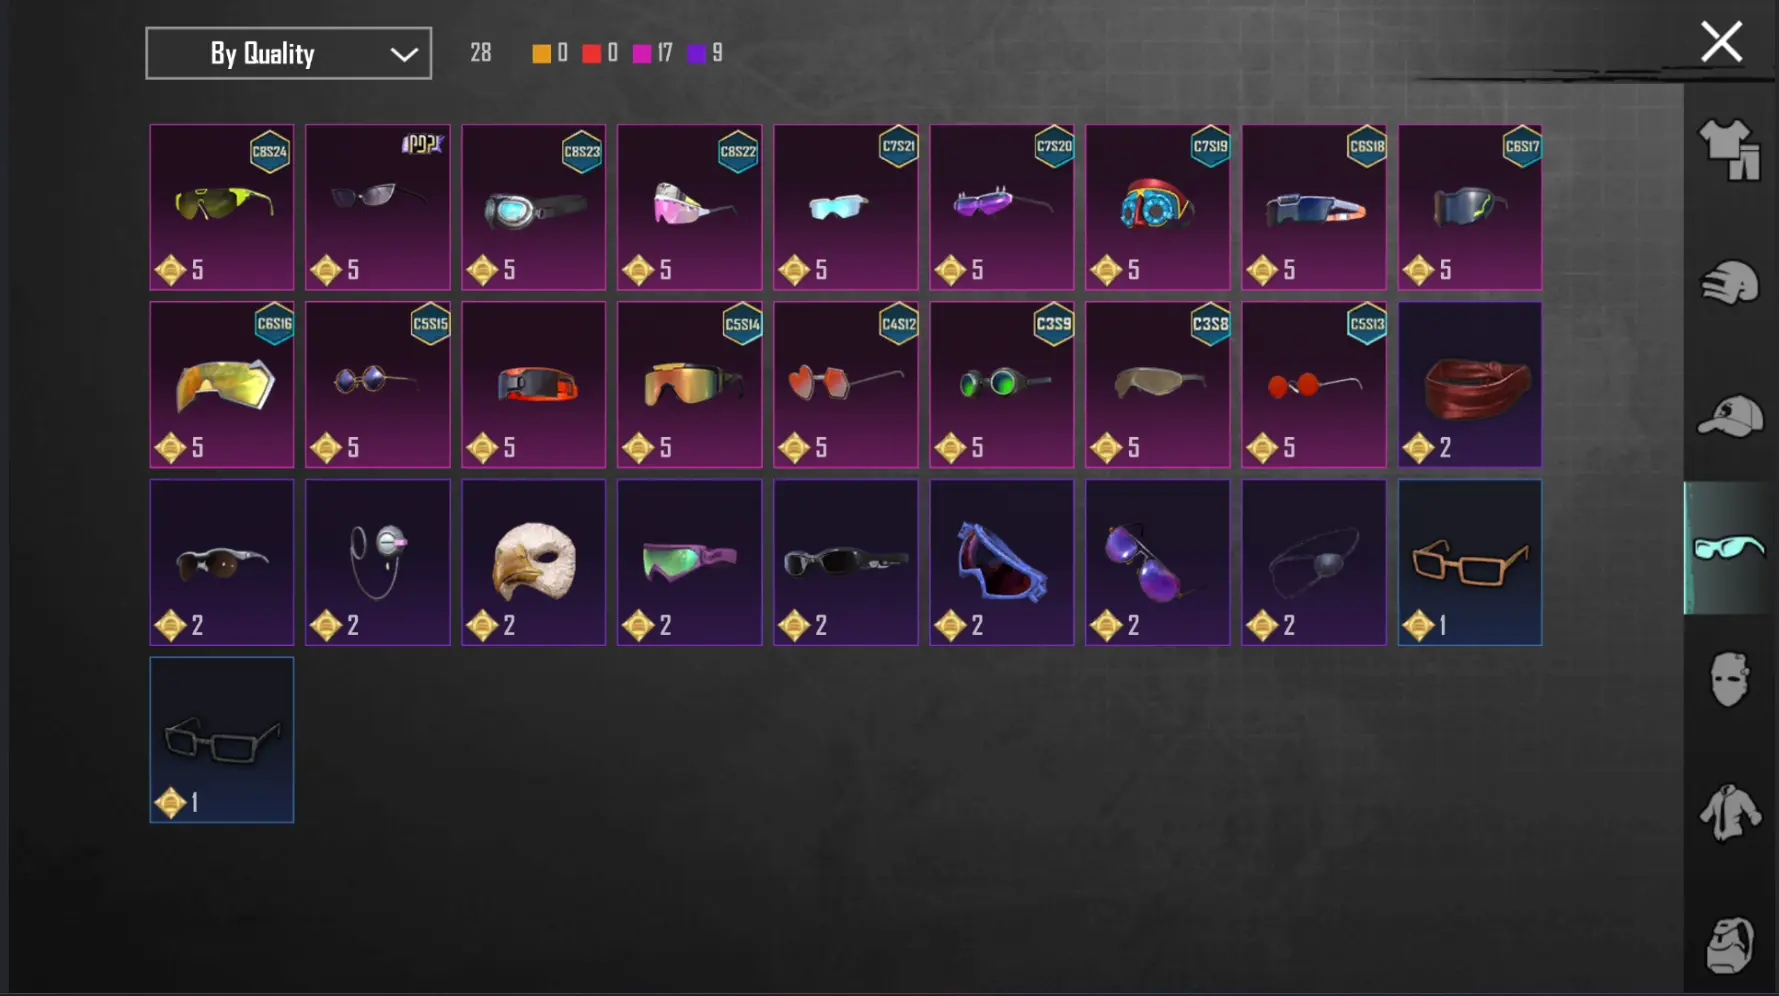
Task: Open the face mask category icon
Action: pyautogui.click(x=1729, y=680)
